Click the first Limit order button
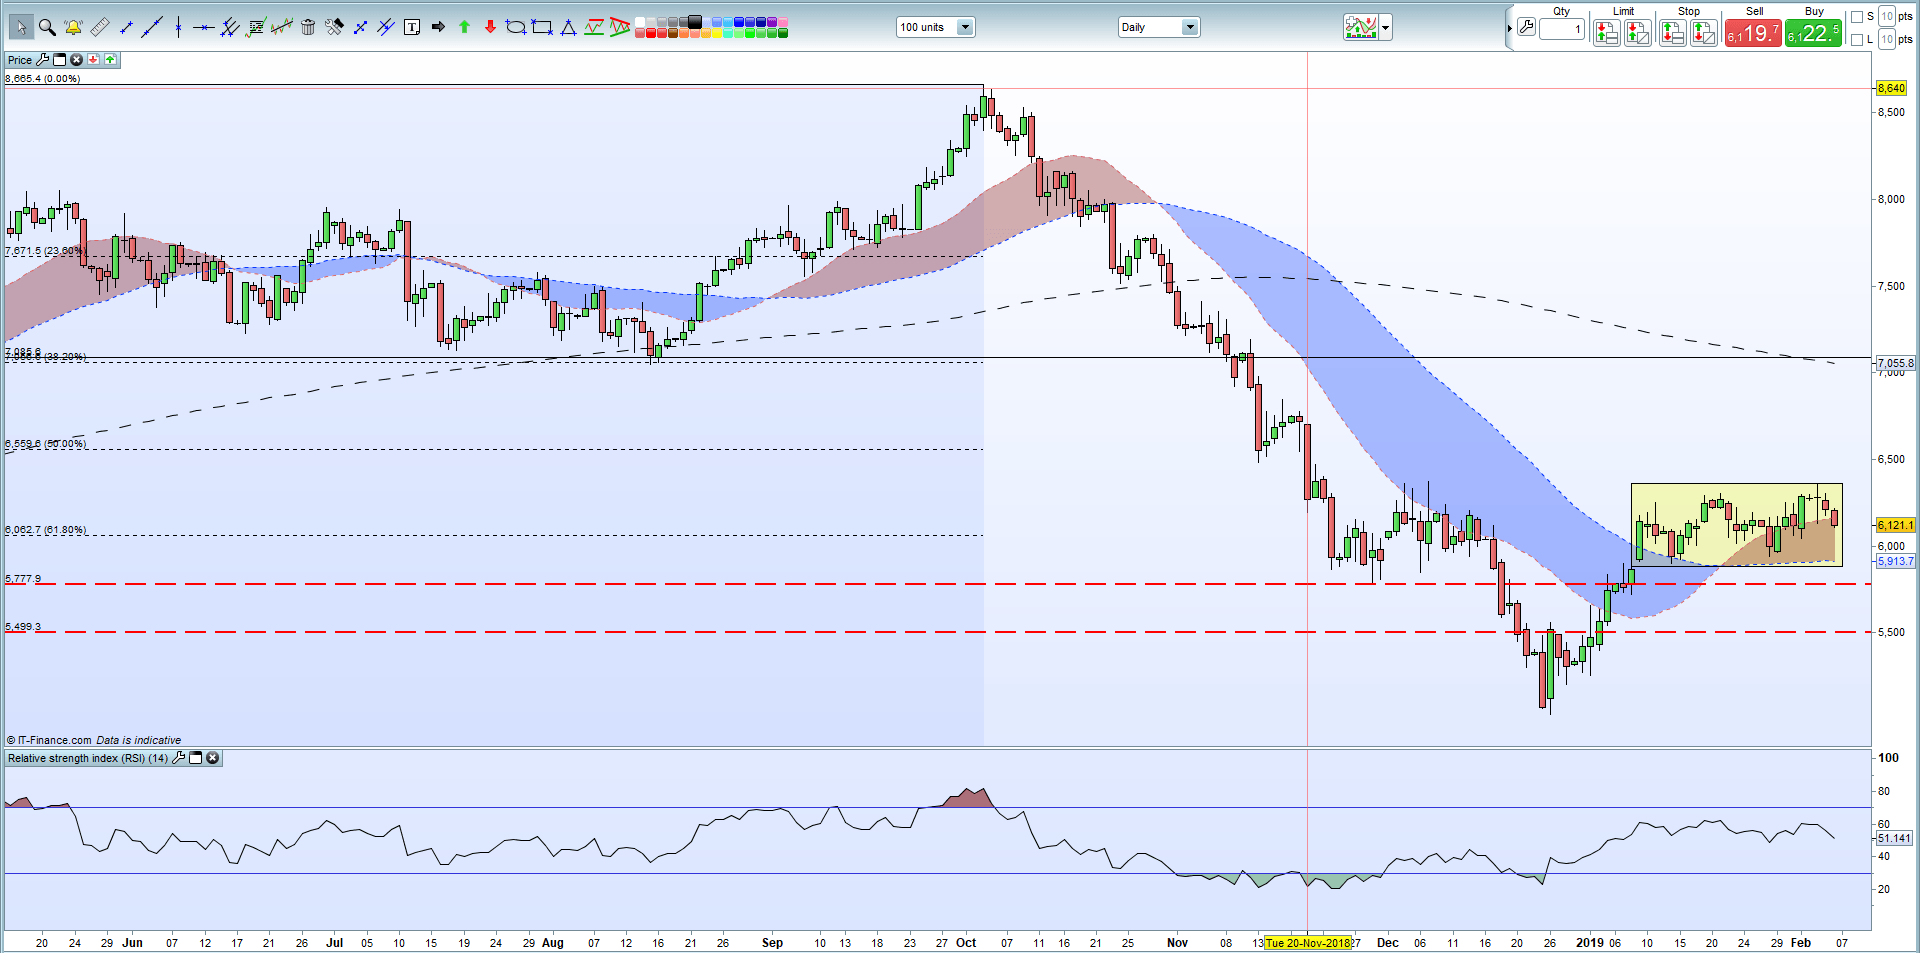The image size is (1920, 953). (1607, 33)
